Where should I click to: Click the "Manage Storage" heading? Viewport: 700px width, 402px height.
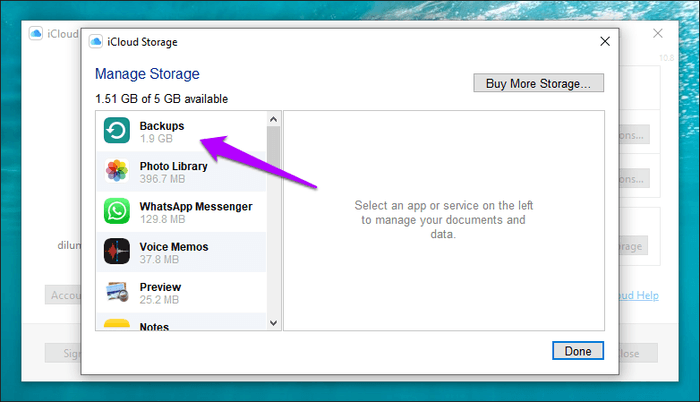pyautogui.click(x=147, y=74)
